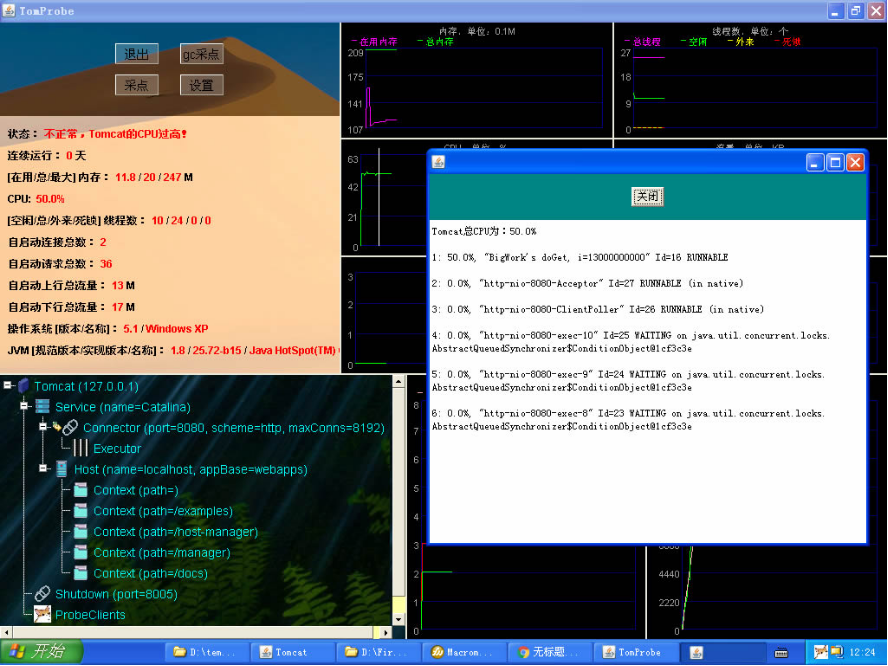The width and height of the screenshot is (888, 666).
Task: Click the Connector port=8080 chain-link icon
Action: [70, 428]
